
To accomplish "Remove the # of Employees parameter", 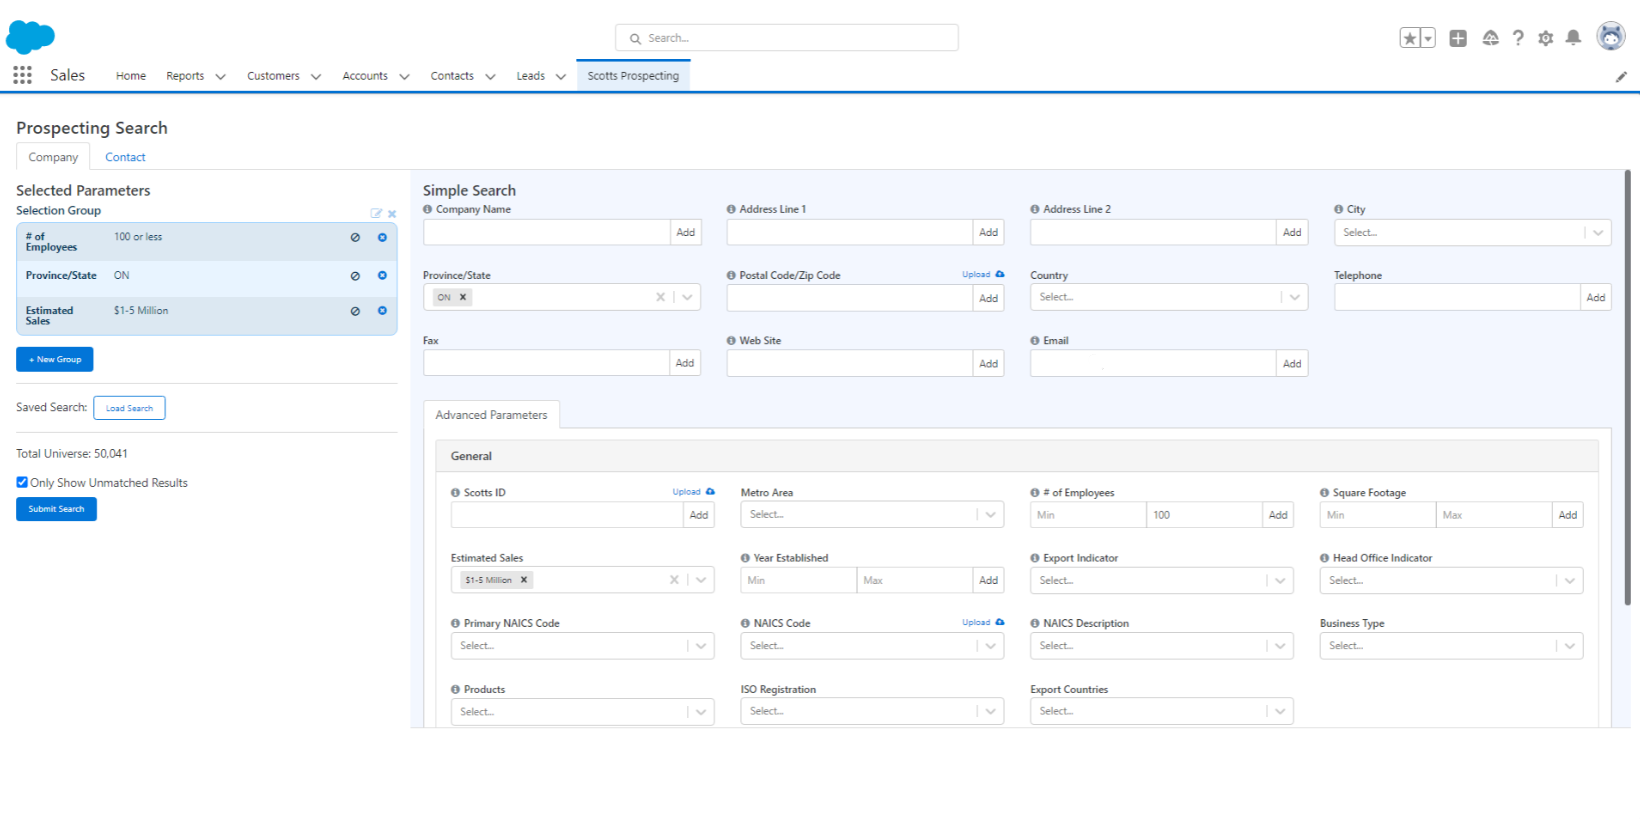I will [382, 237].
